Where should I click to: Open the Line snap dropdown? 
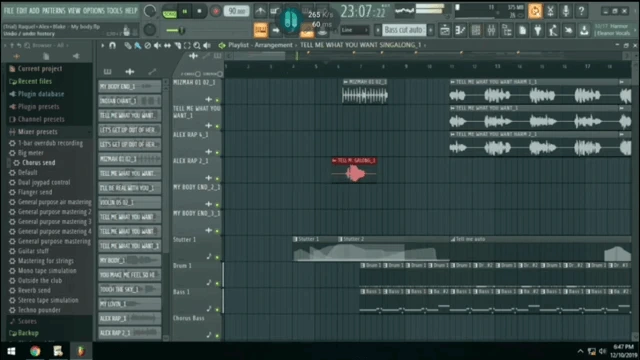pos(354,30)
